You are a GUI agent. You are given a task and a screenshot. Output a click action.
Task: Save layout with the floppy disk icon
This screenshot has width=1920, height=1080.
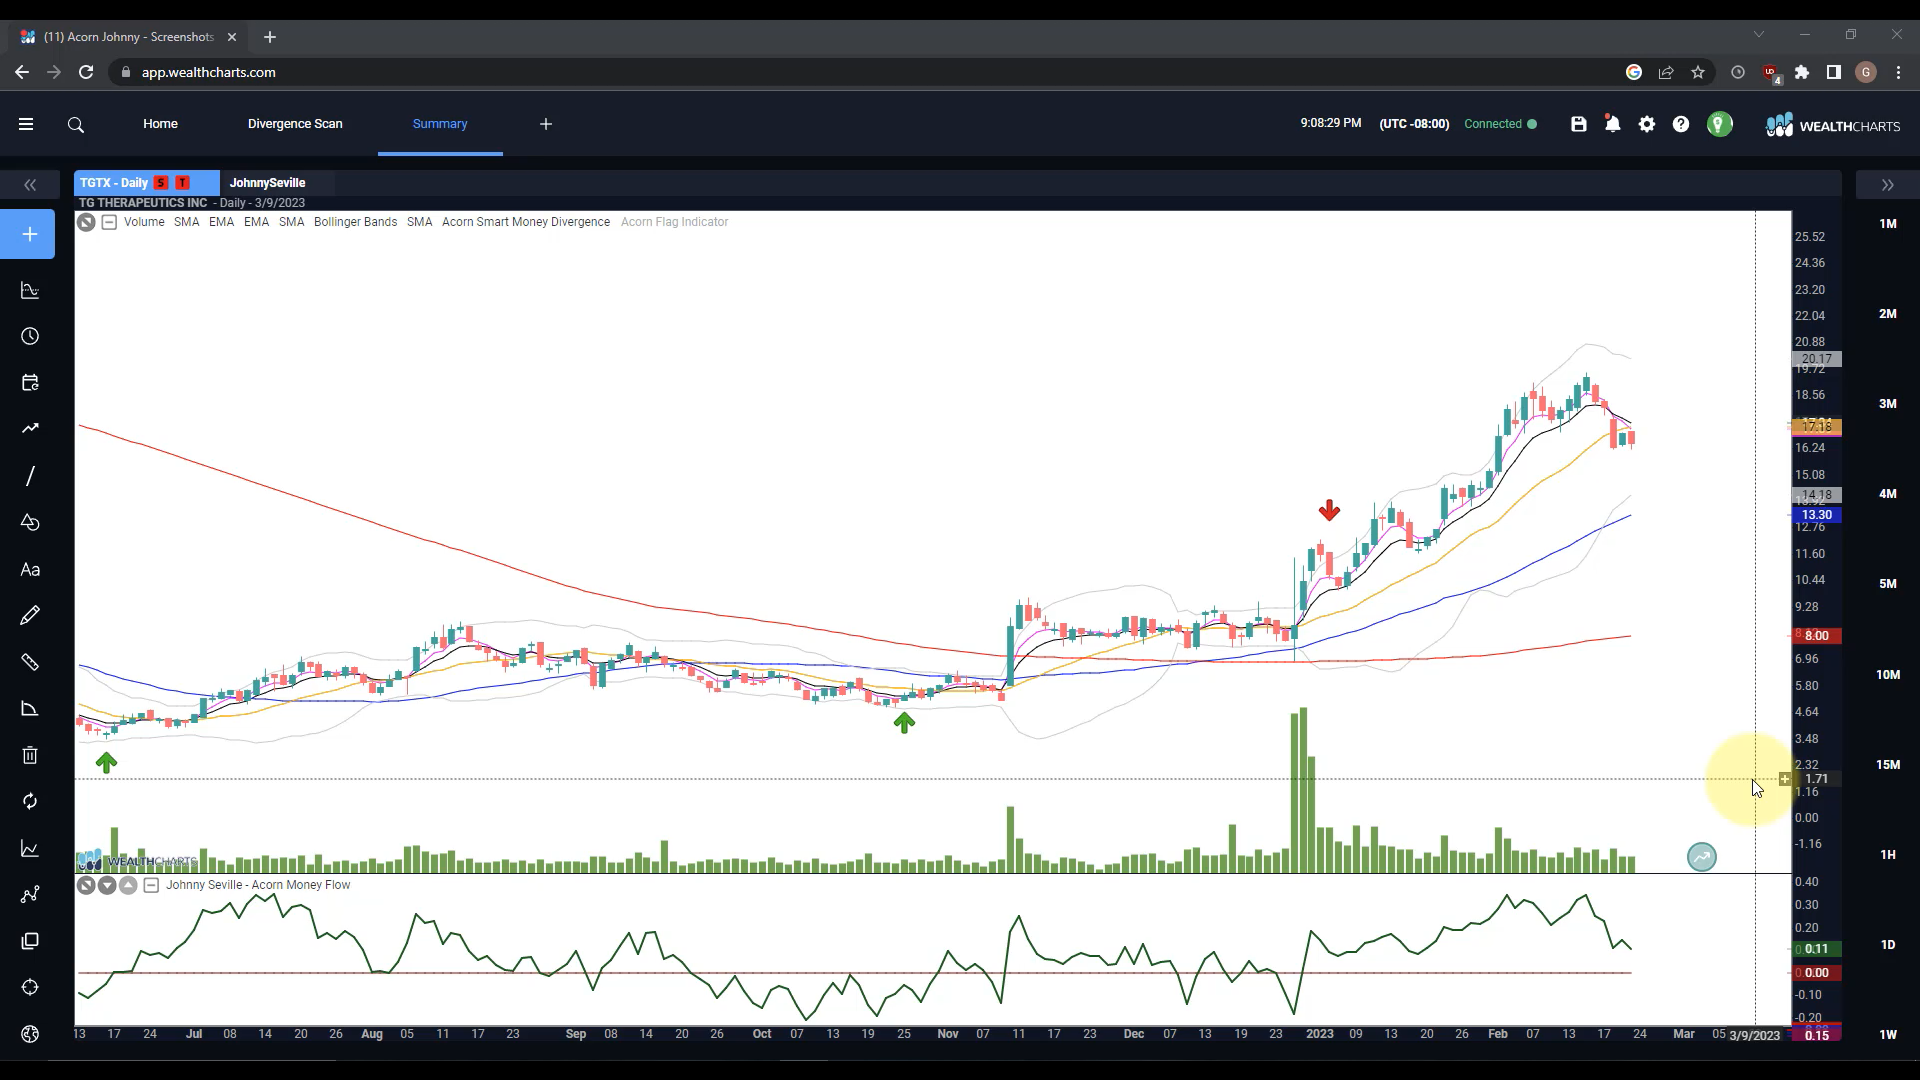(x=1579, y=124)
